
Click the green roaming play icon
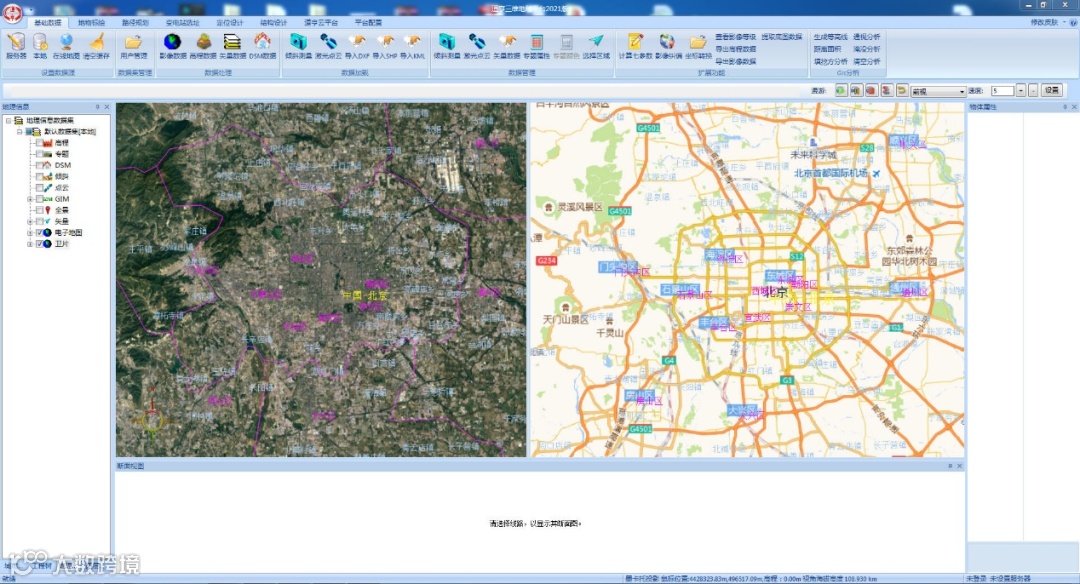point(841,90)
